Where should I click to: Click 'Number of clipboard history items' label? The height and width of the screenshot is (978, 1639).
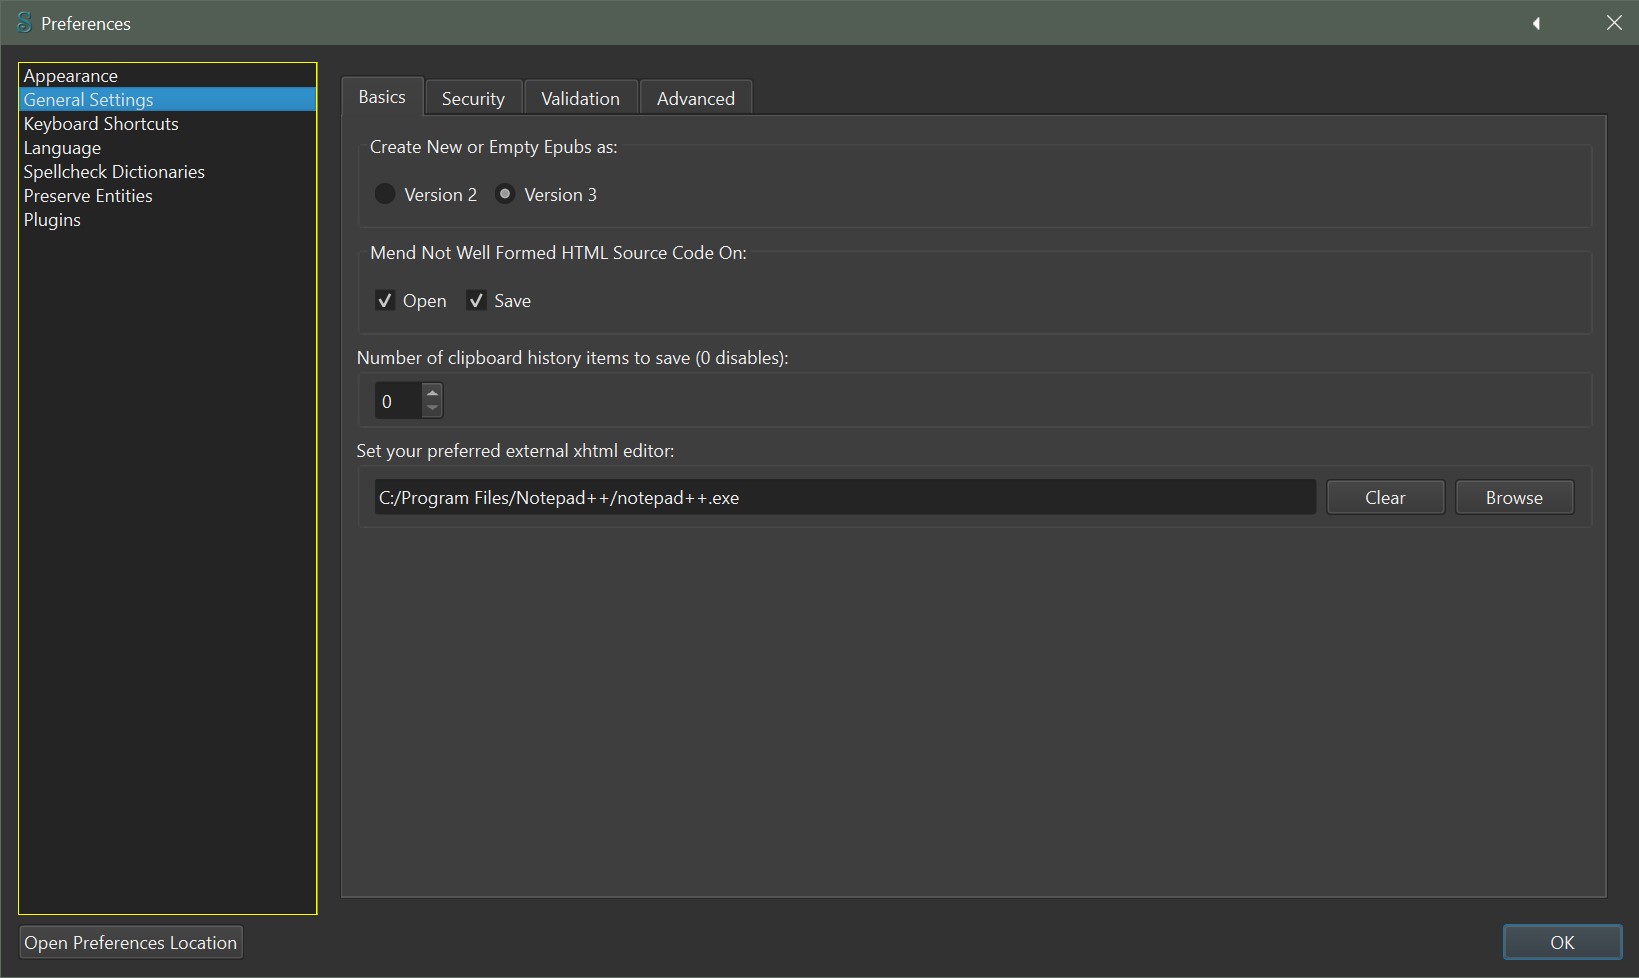coord(573,358)
